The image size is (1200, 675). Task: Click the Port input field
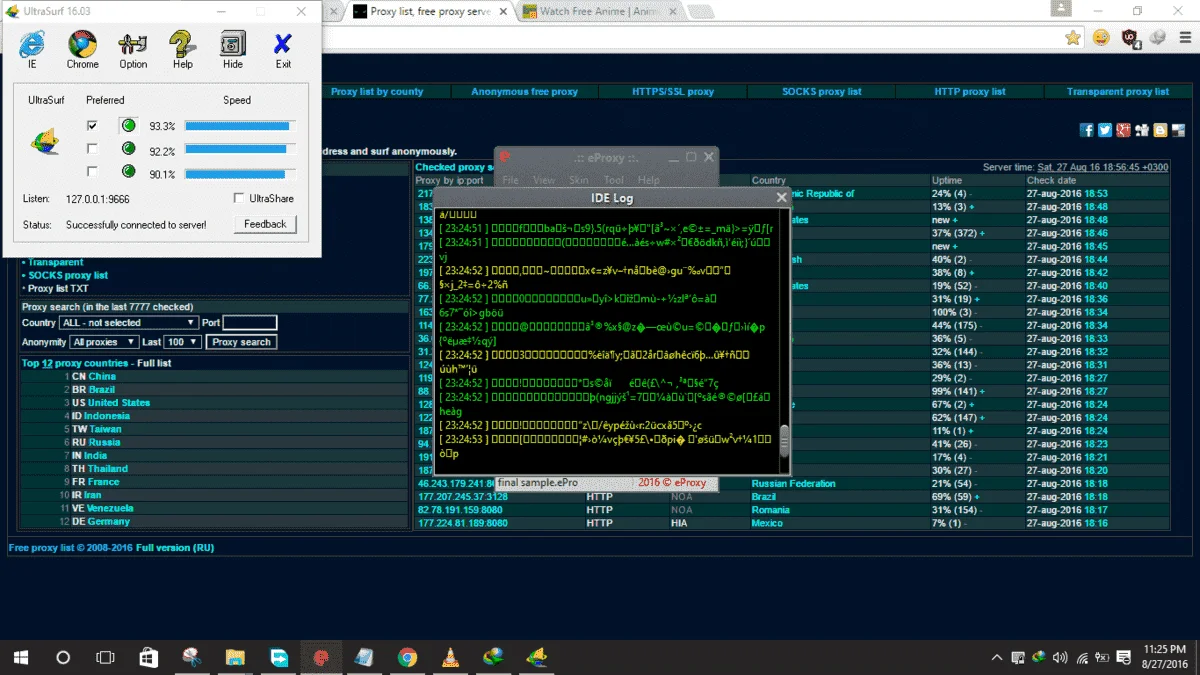pos(249,323)
